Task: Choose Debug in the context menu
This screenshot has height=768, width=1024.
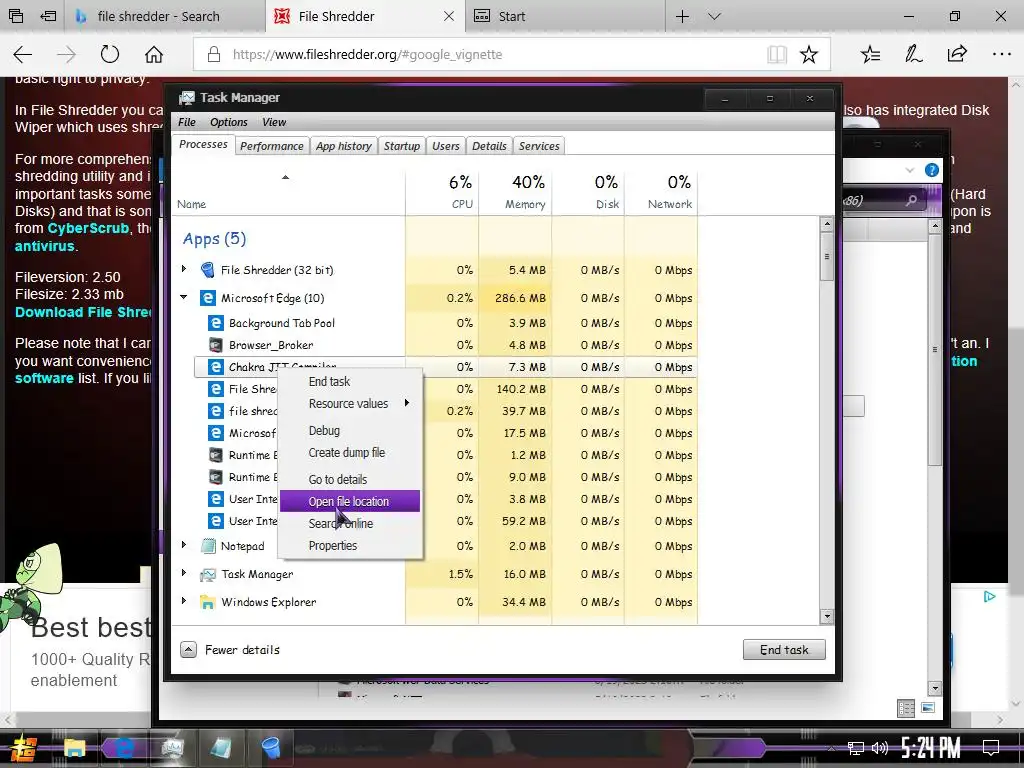Action: [x=349, y=430]
